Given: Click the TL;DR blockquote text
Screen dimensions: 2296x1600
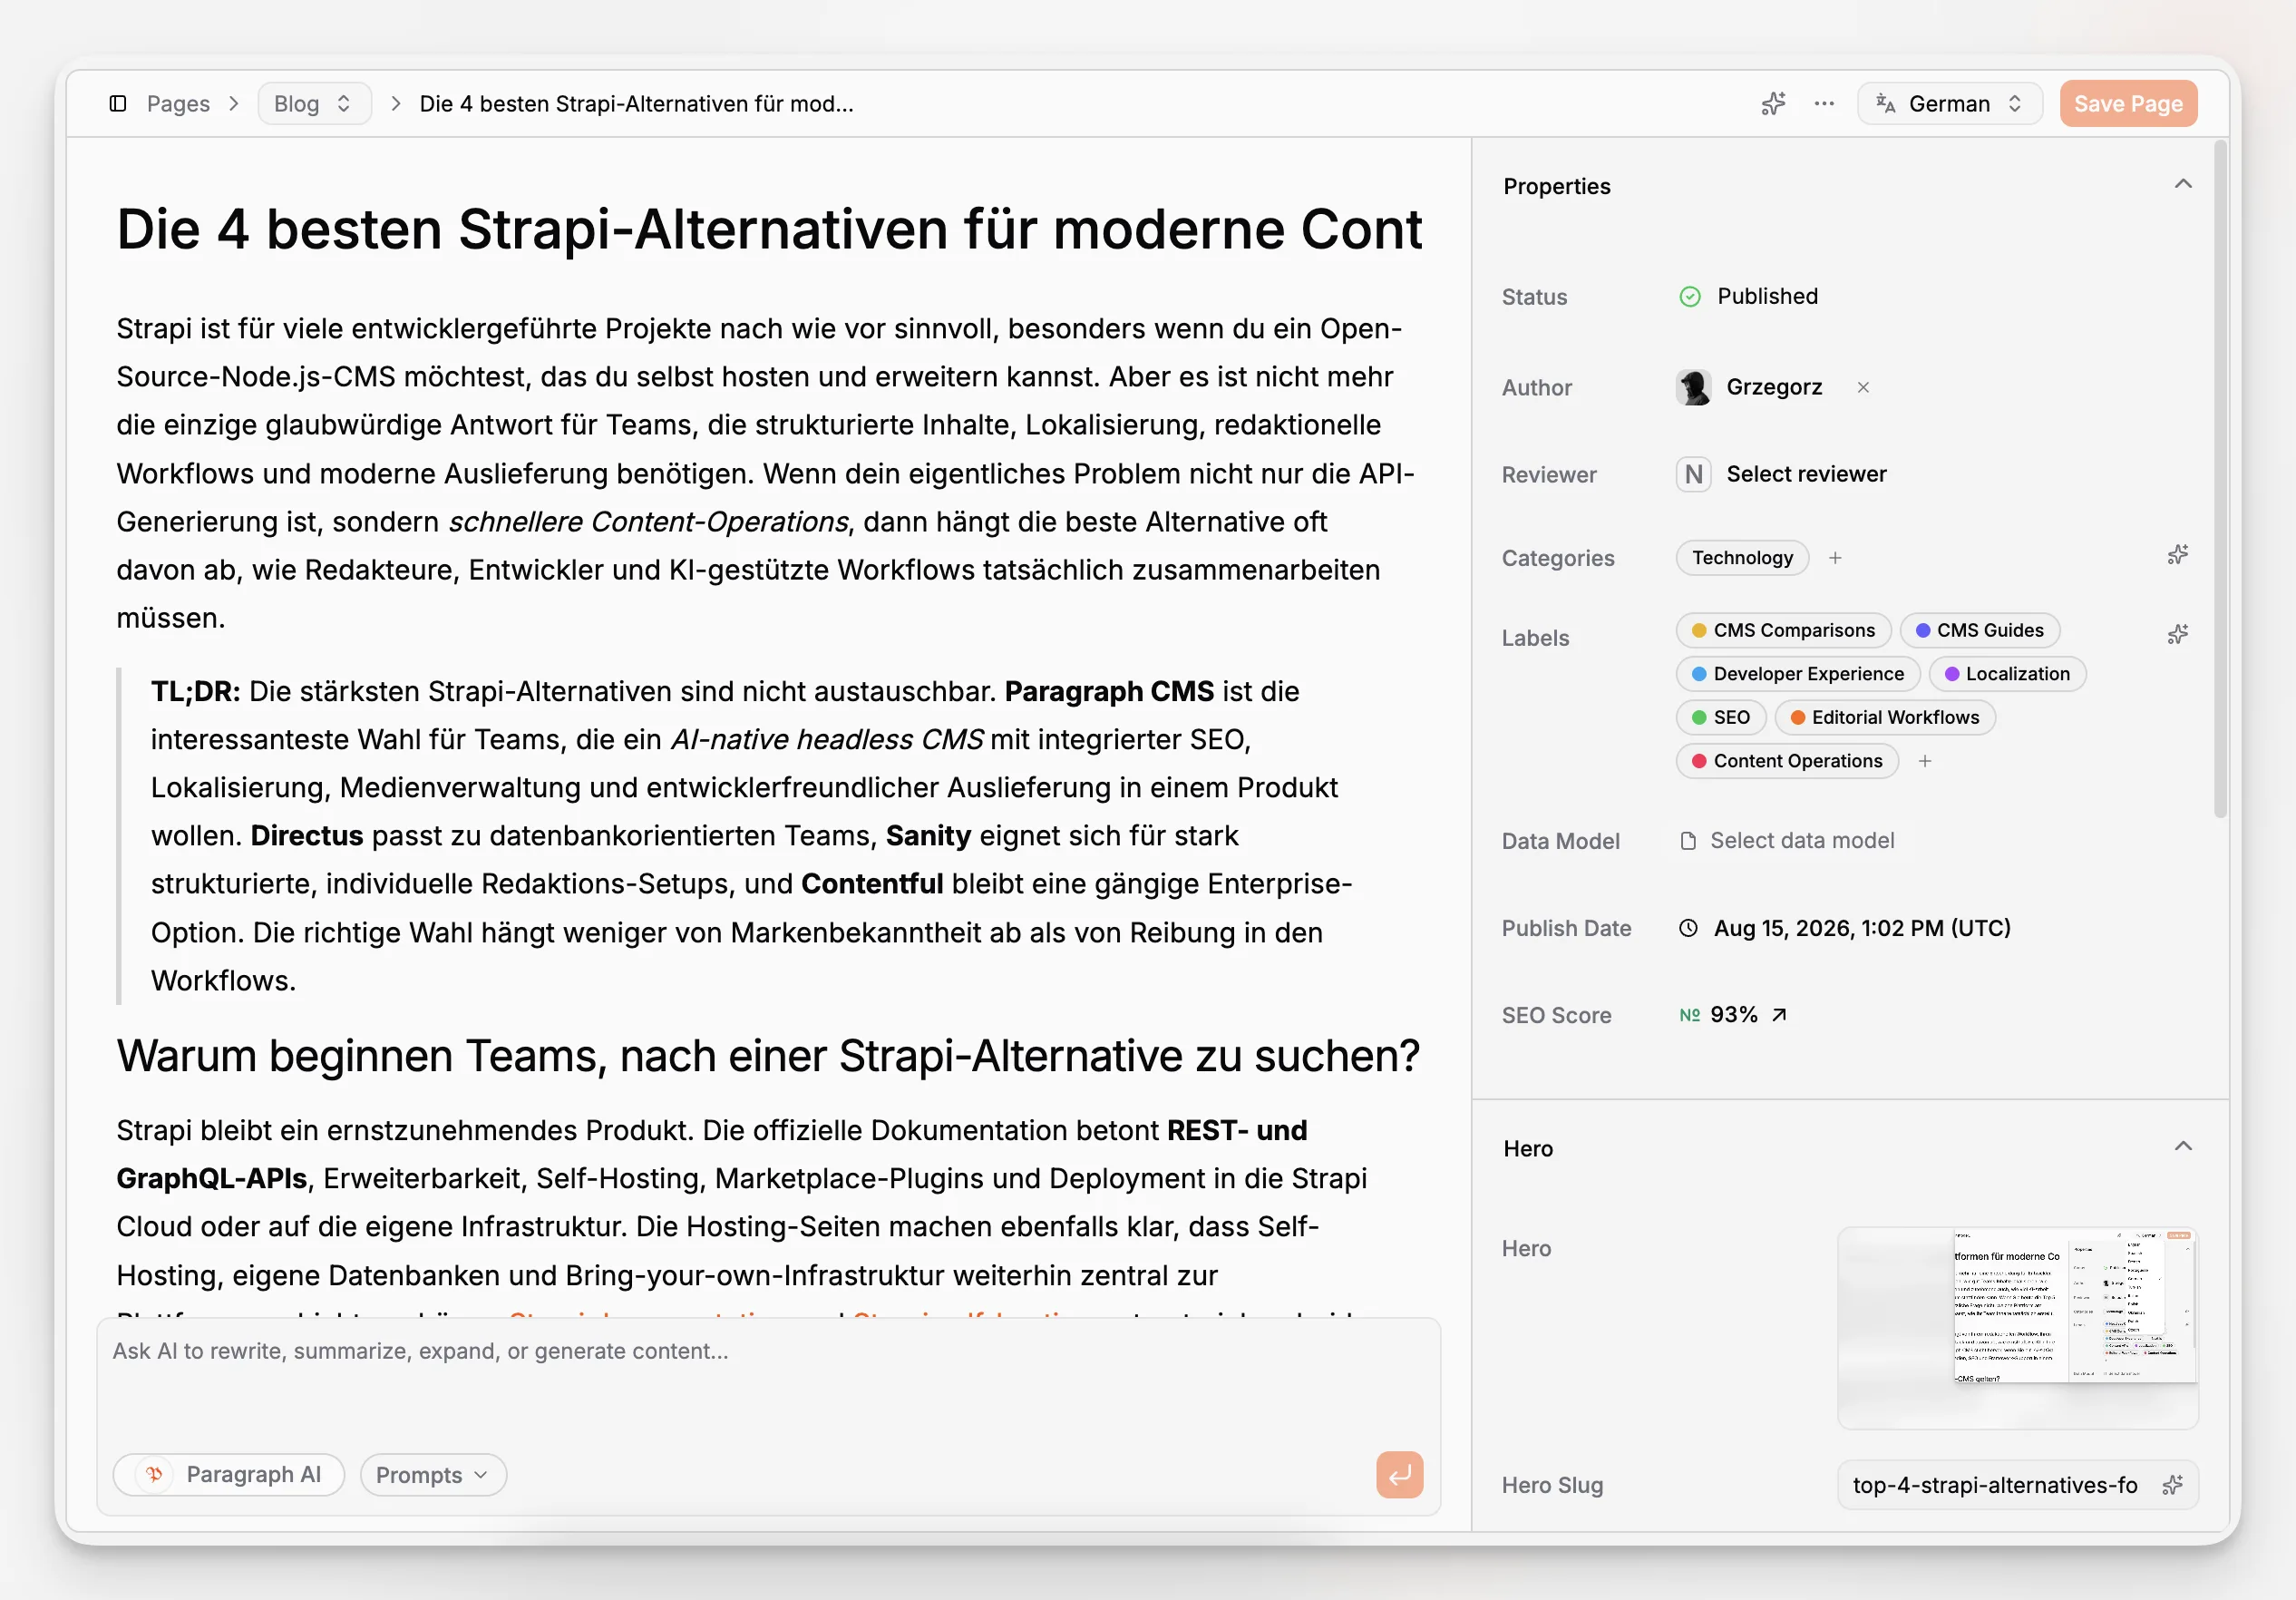Looking at the screenshot, I should point(751,836).
